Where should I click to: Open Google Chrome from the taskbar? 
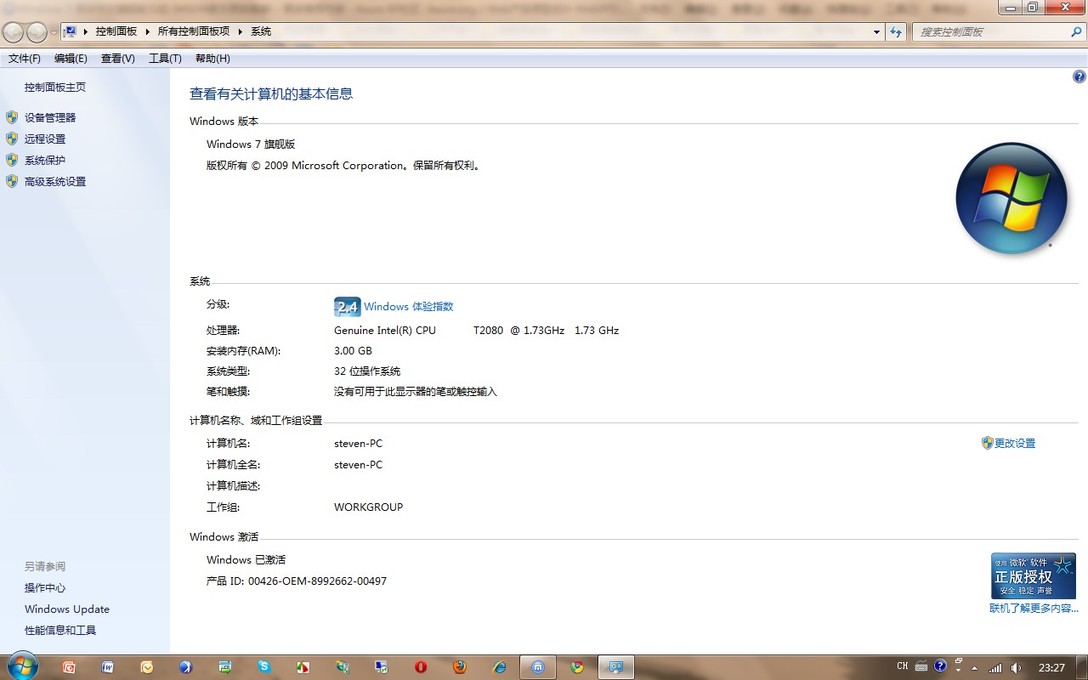pos(577,668)
